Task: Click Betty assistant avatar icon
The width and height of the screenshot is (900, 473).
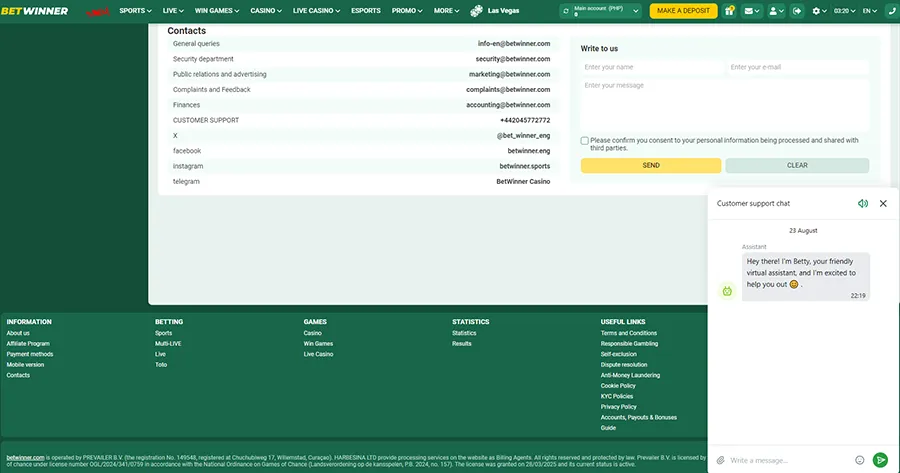Action: 727,291
